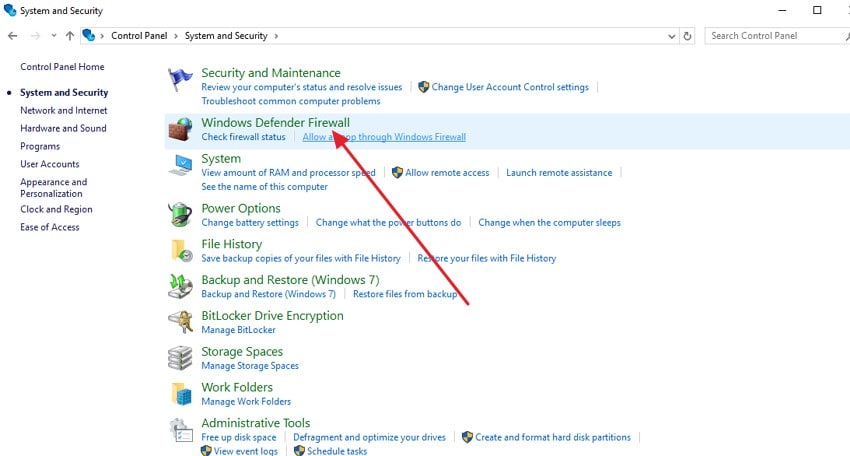850x456 pixels.
Task: Click Change User Account Control settings
Action: [x=510, y=87]
